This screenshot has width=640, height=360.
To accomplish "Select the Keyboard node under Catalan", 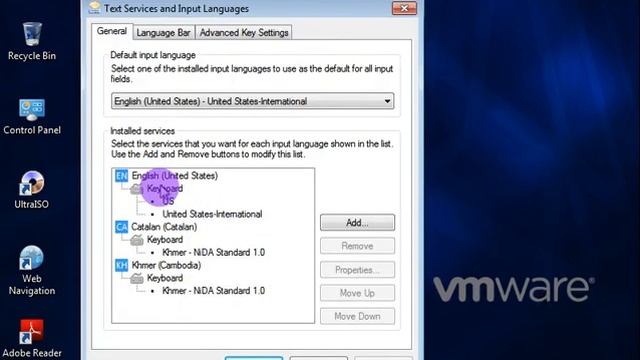I will click(x=165, y=240).
